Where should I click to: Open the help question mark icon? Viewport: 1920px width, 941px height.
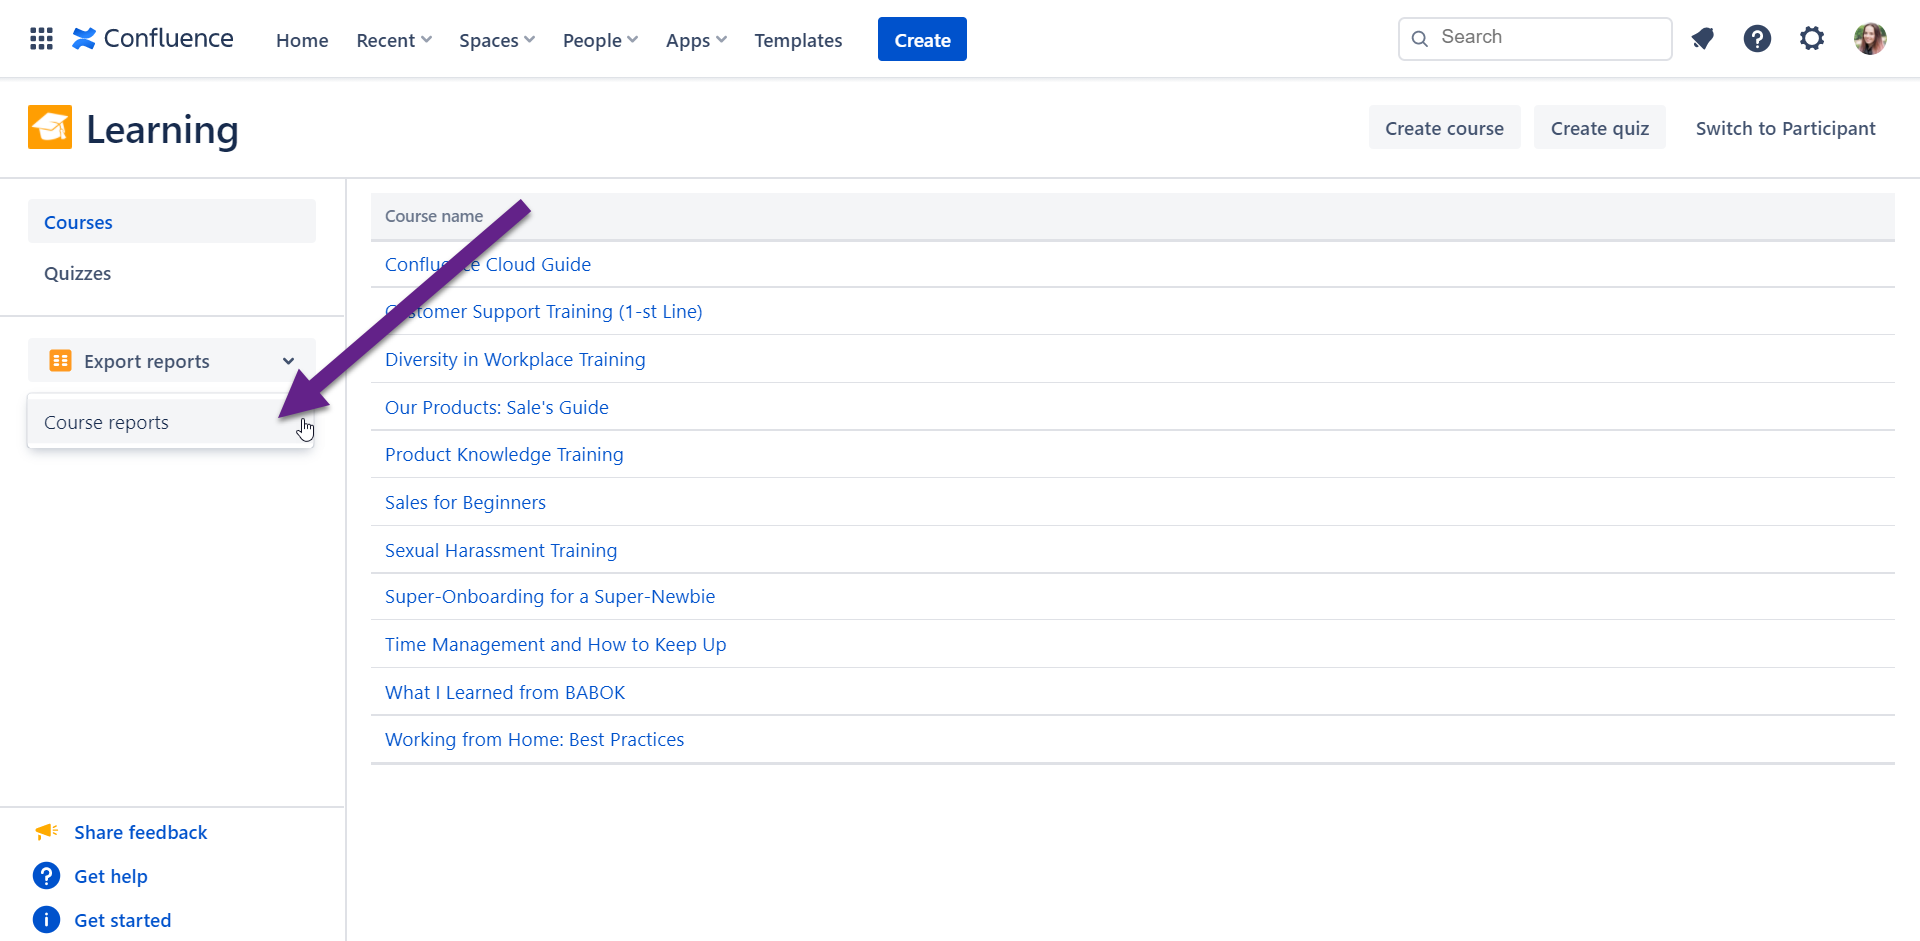pos(1757,39)
